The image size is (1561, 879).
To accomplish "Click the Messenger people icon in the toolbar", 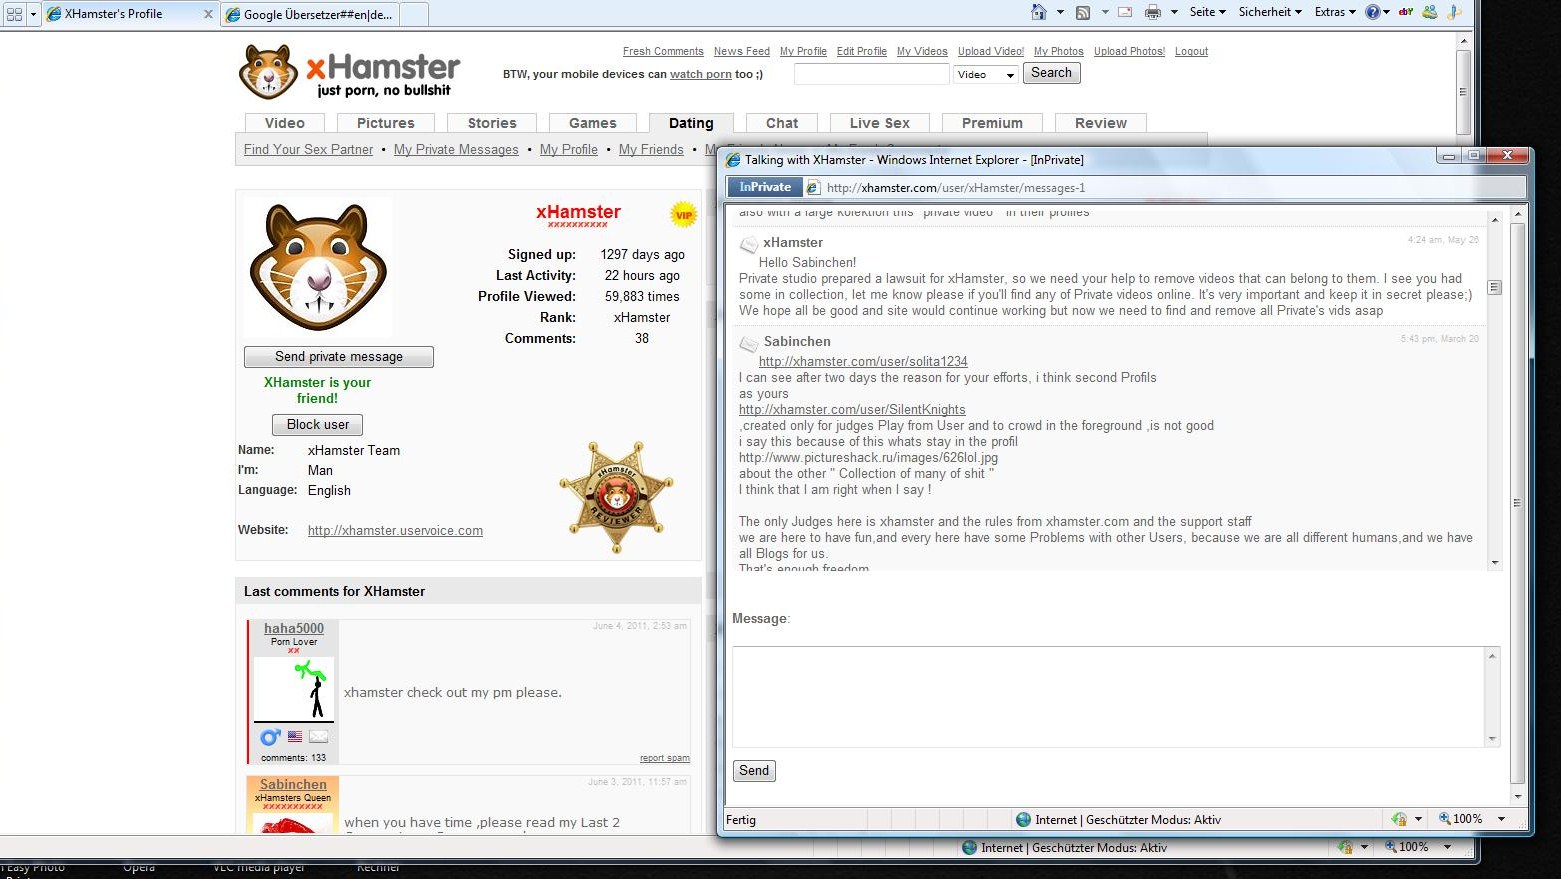I will pos(1430,12).
